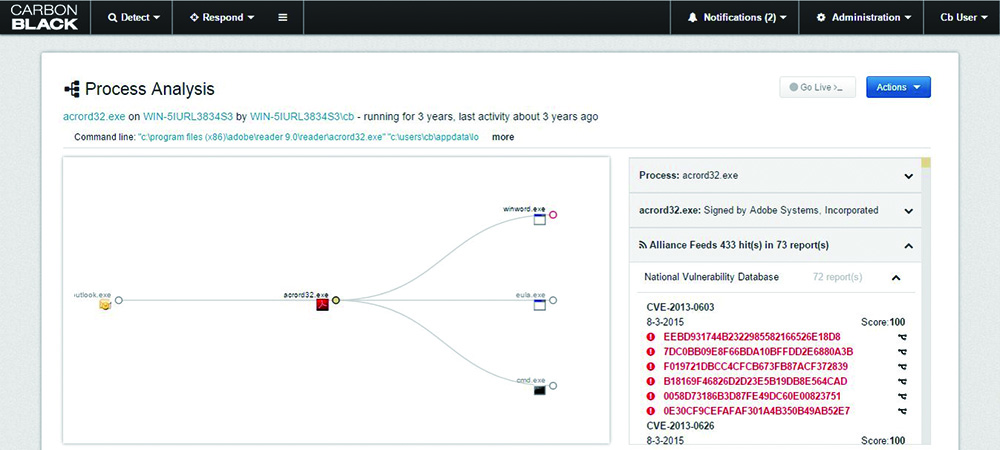Select the eula.exe window icon
1000x450 pixels.
pyautogui.click(x=540, y=305)
